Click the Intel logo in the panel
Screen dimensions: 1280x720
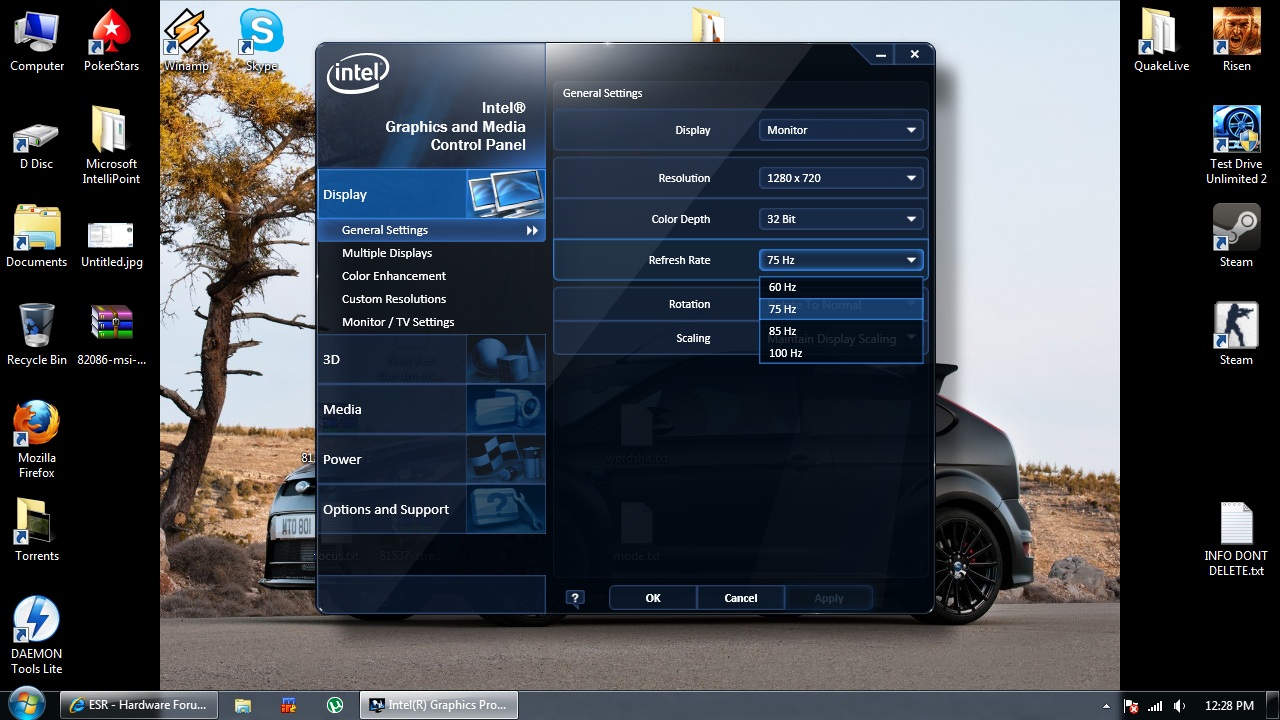pyautogui.click(x=357, y=73)
